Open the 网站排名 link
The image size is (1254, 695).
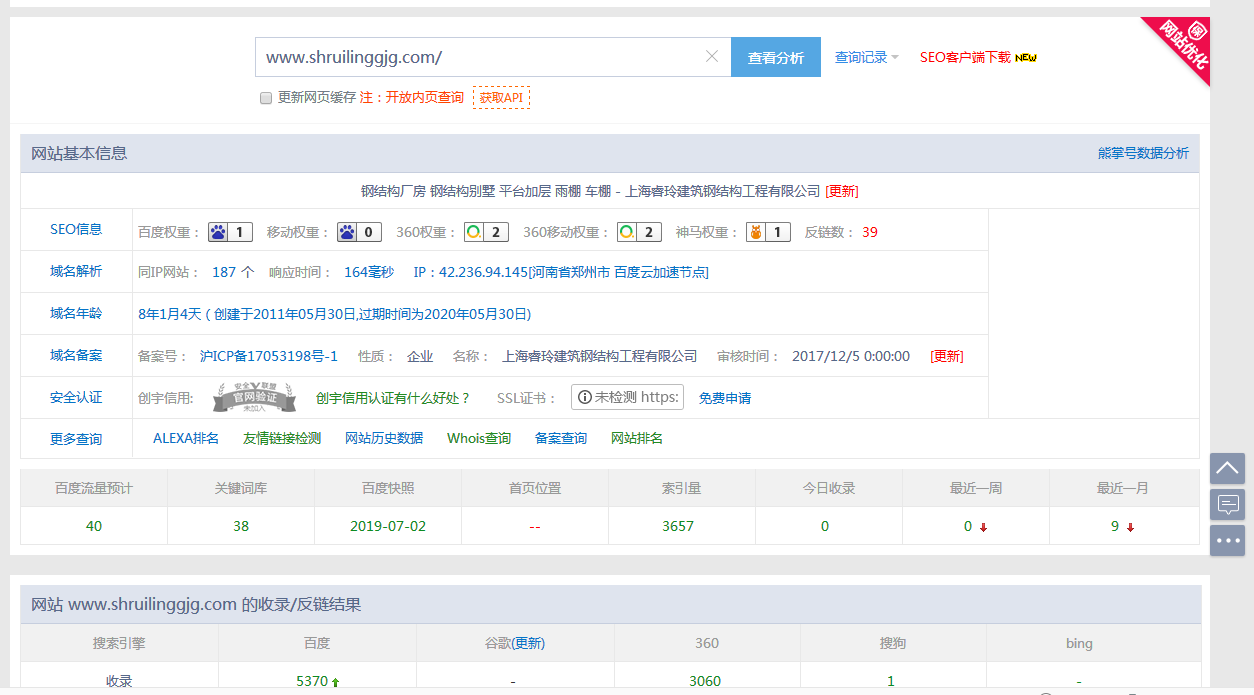pos(637,438)
